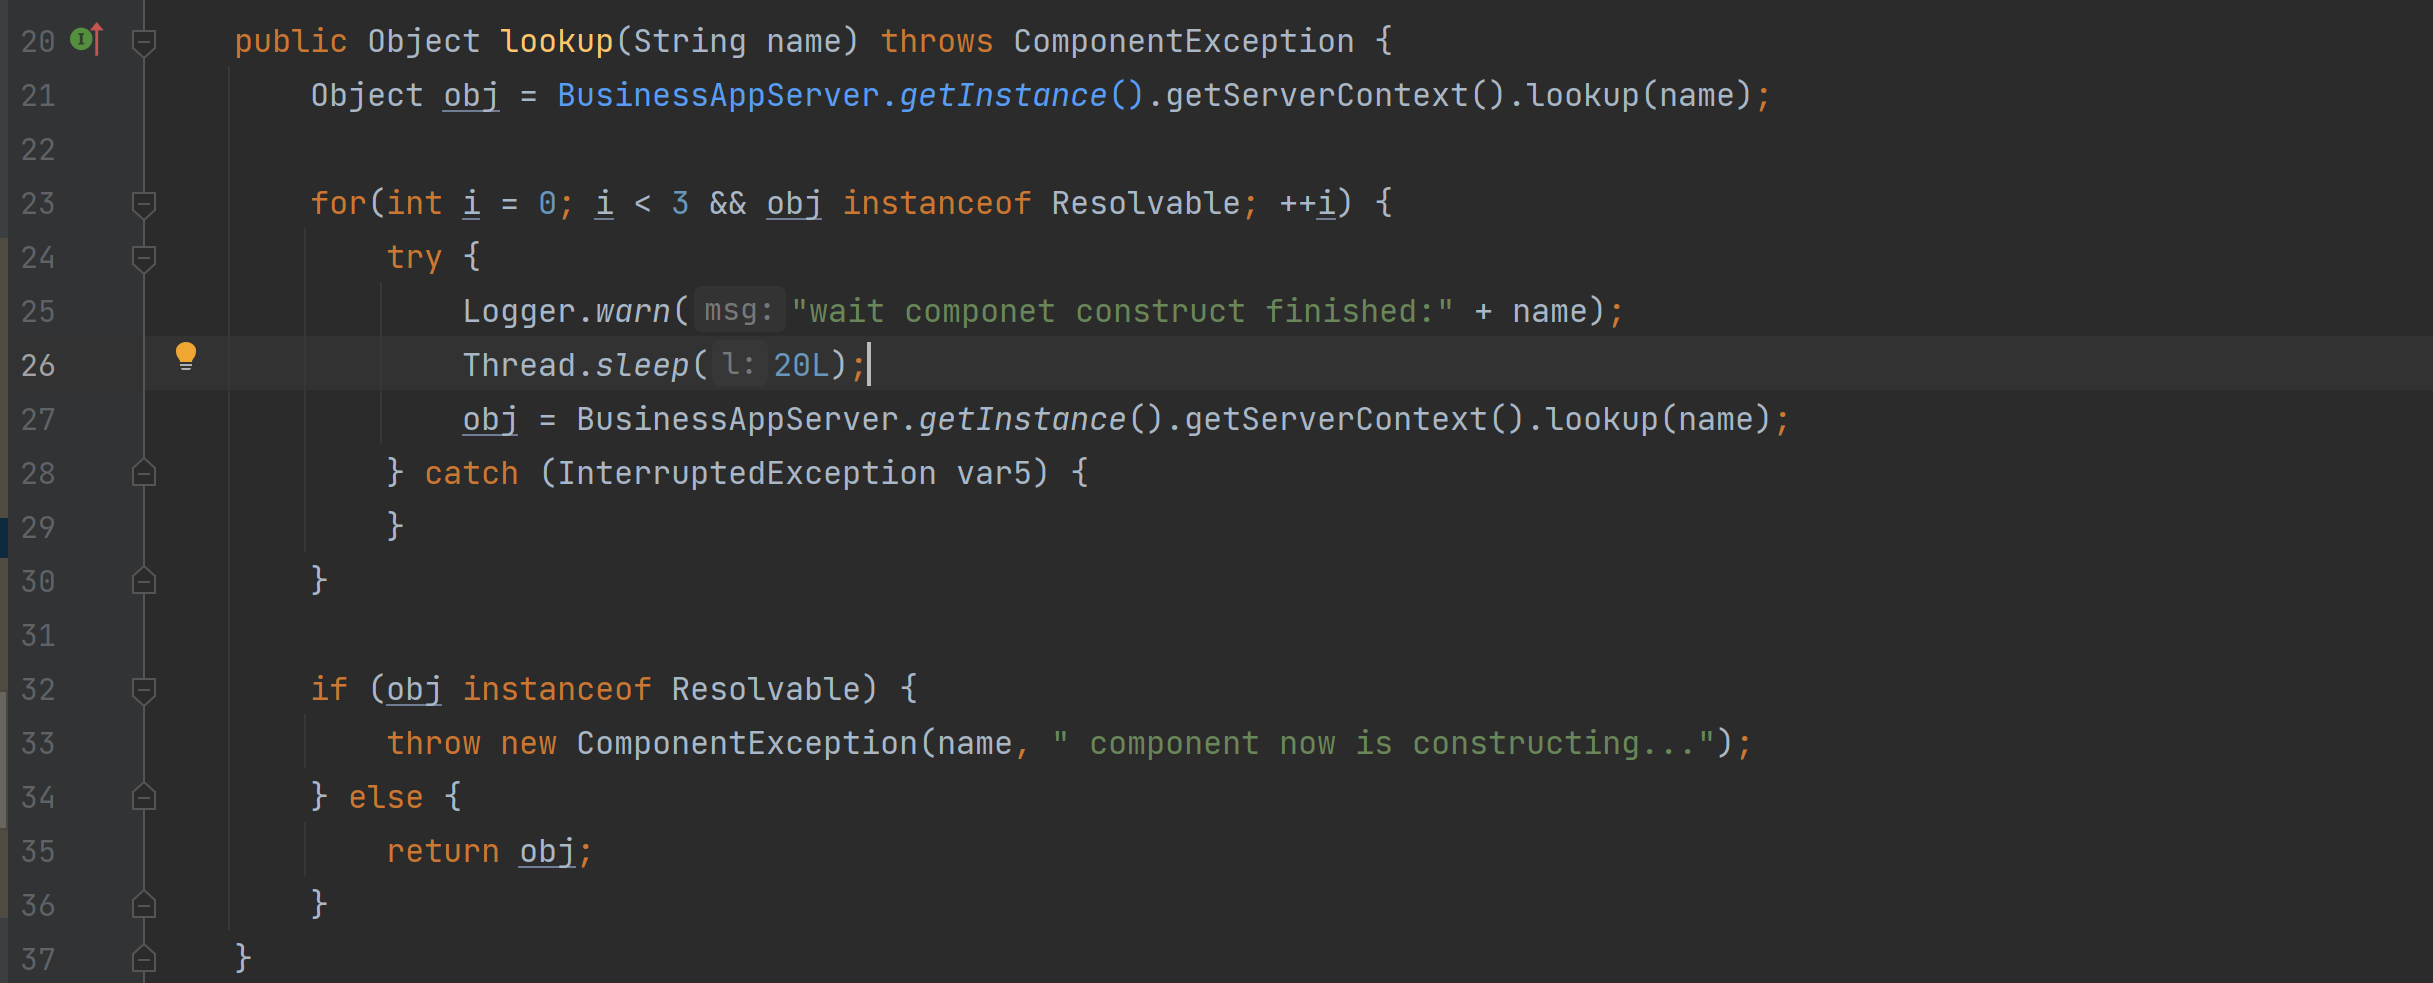Click the fold marker on the else line
Screen dimensions: 2433x983
[x=144, y=798]
